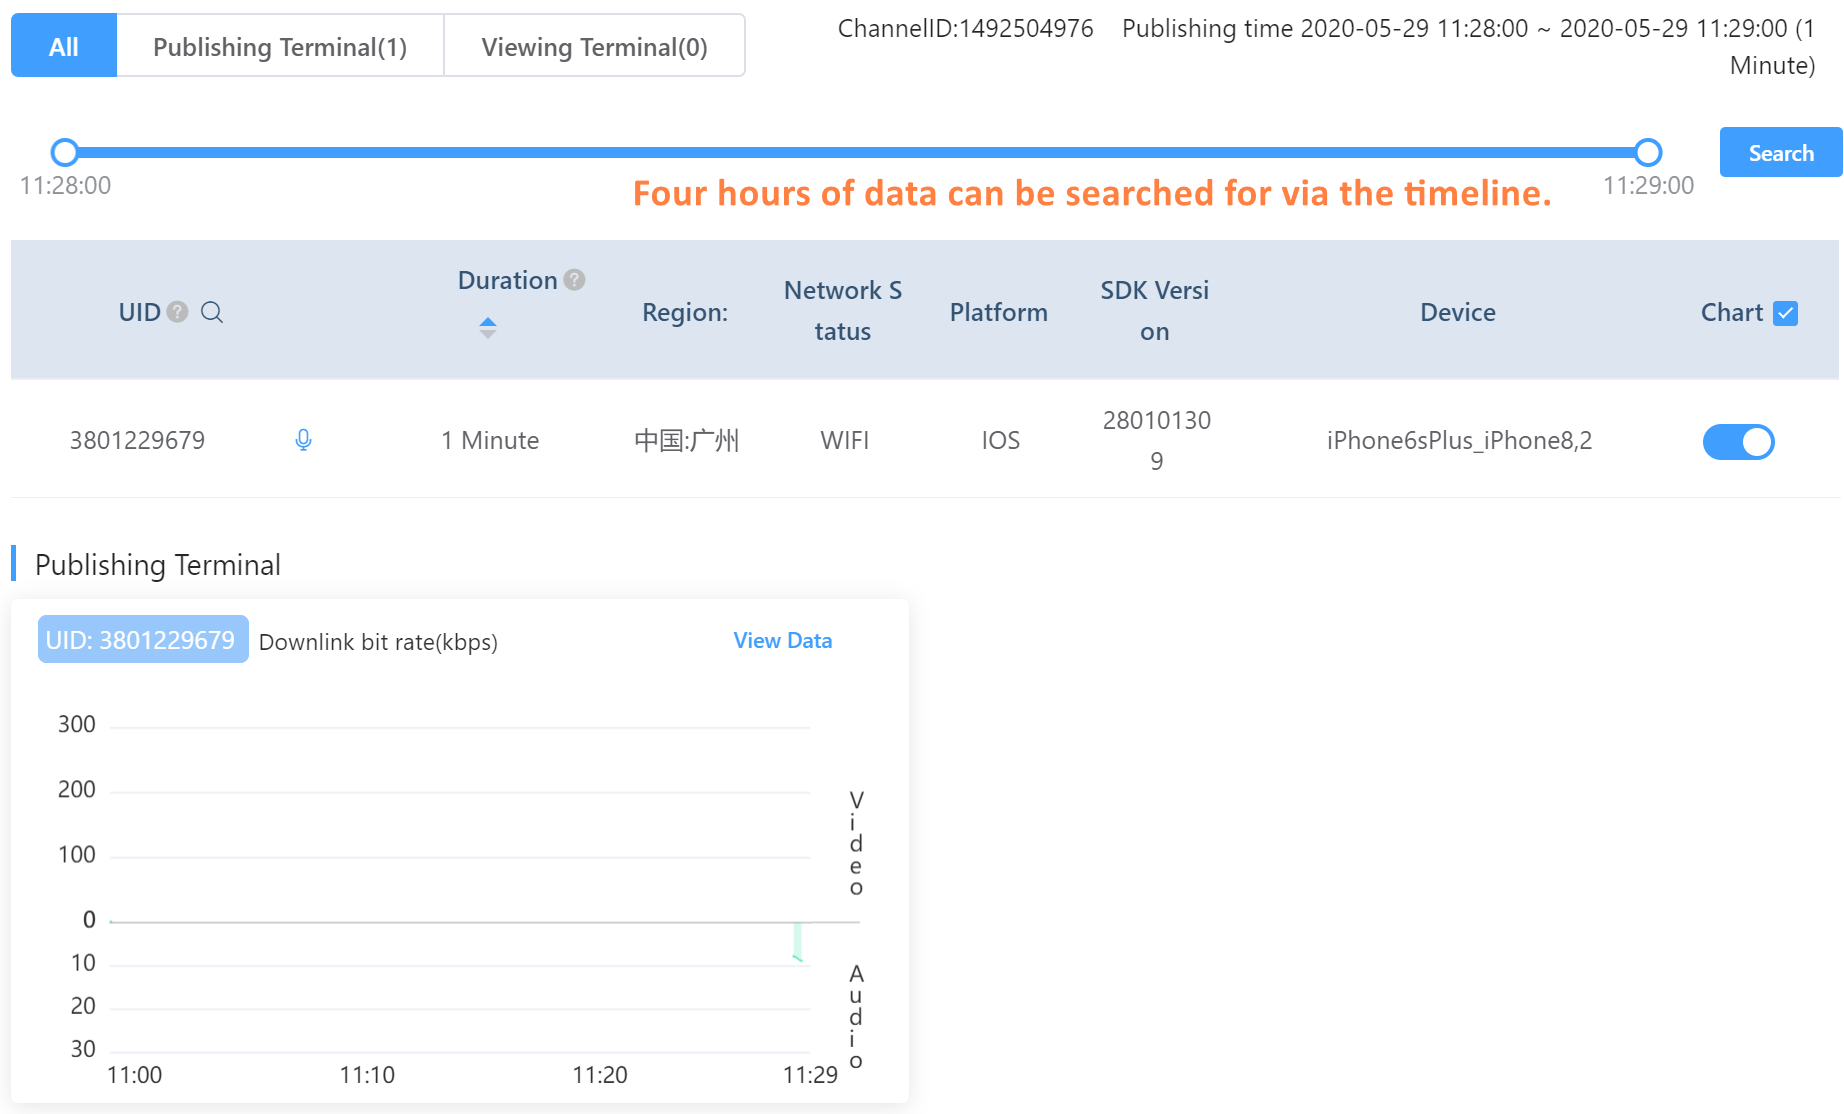
Task: Select the UID 3801229679 table cell
Action: [137, 440]
